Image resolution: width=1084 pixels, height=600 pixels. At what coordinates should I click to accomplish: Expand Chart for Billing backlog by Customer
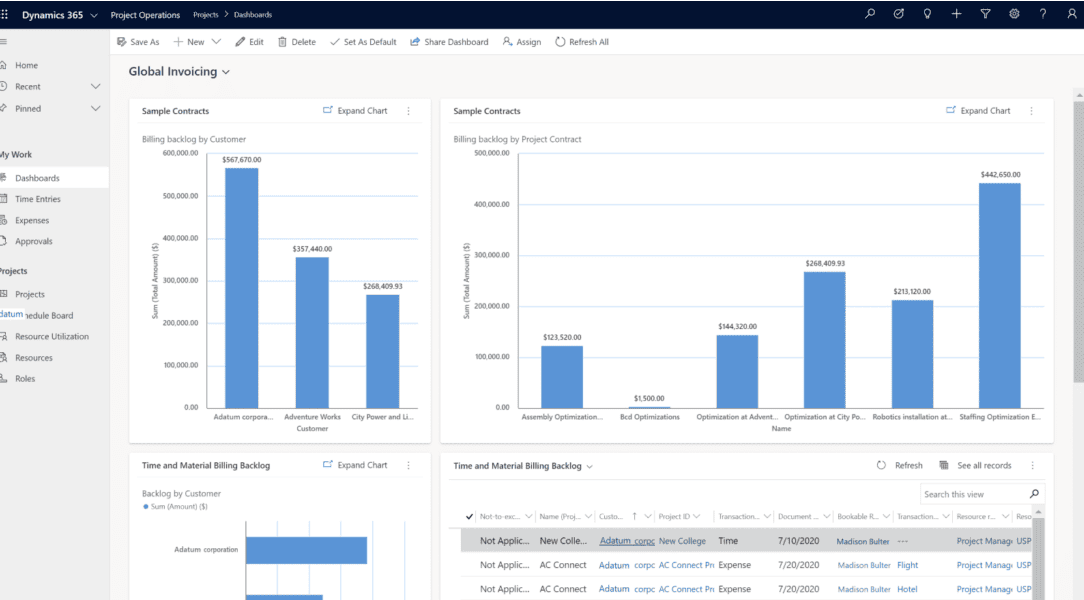pyautogui.click(x=355, y=111)
